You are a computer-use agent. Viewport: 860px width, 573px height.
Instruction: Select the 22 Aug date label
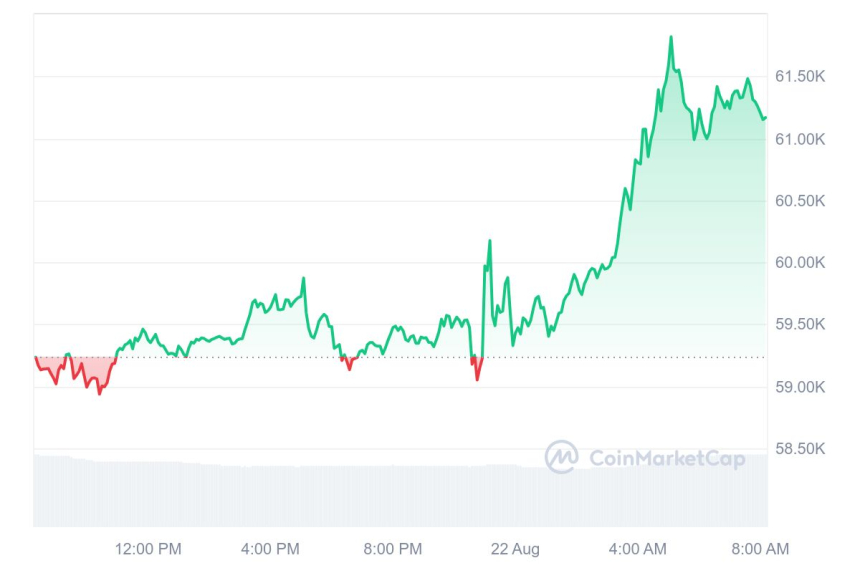coord(515,548)
